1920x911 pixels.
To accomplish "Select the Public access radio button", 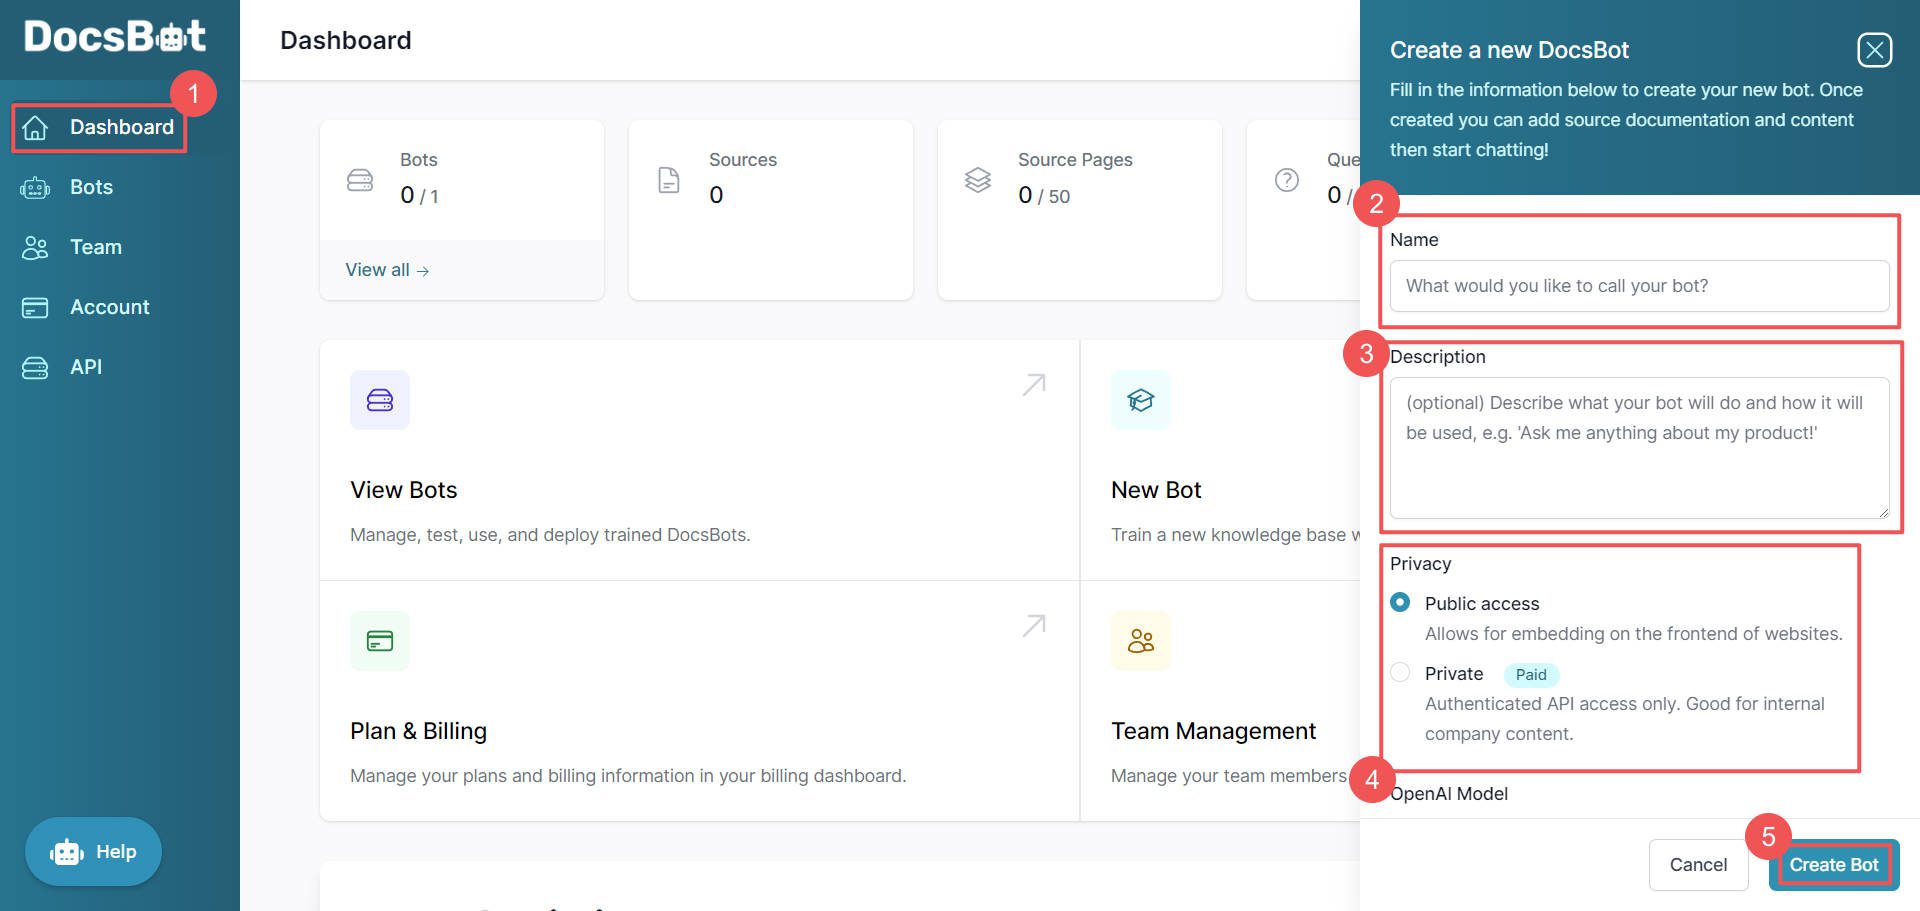I will click(1400, 603).
